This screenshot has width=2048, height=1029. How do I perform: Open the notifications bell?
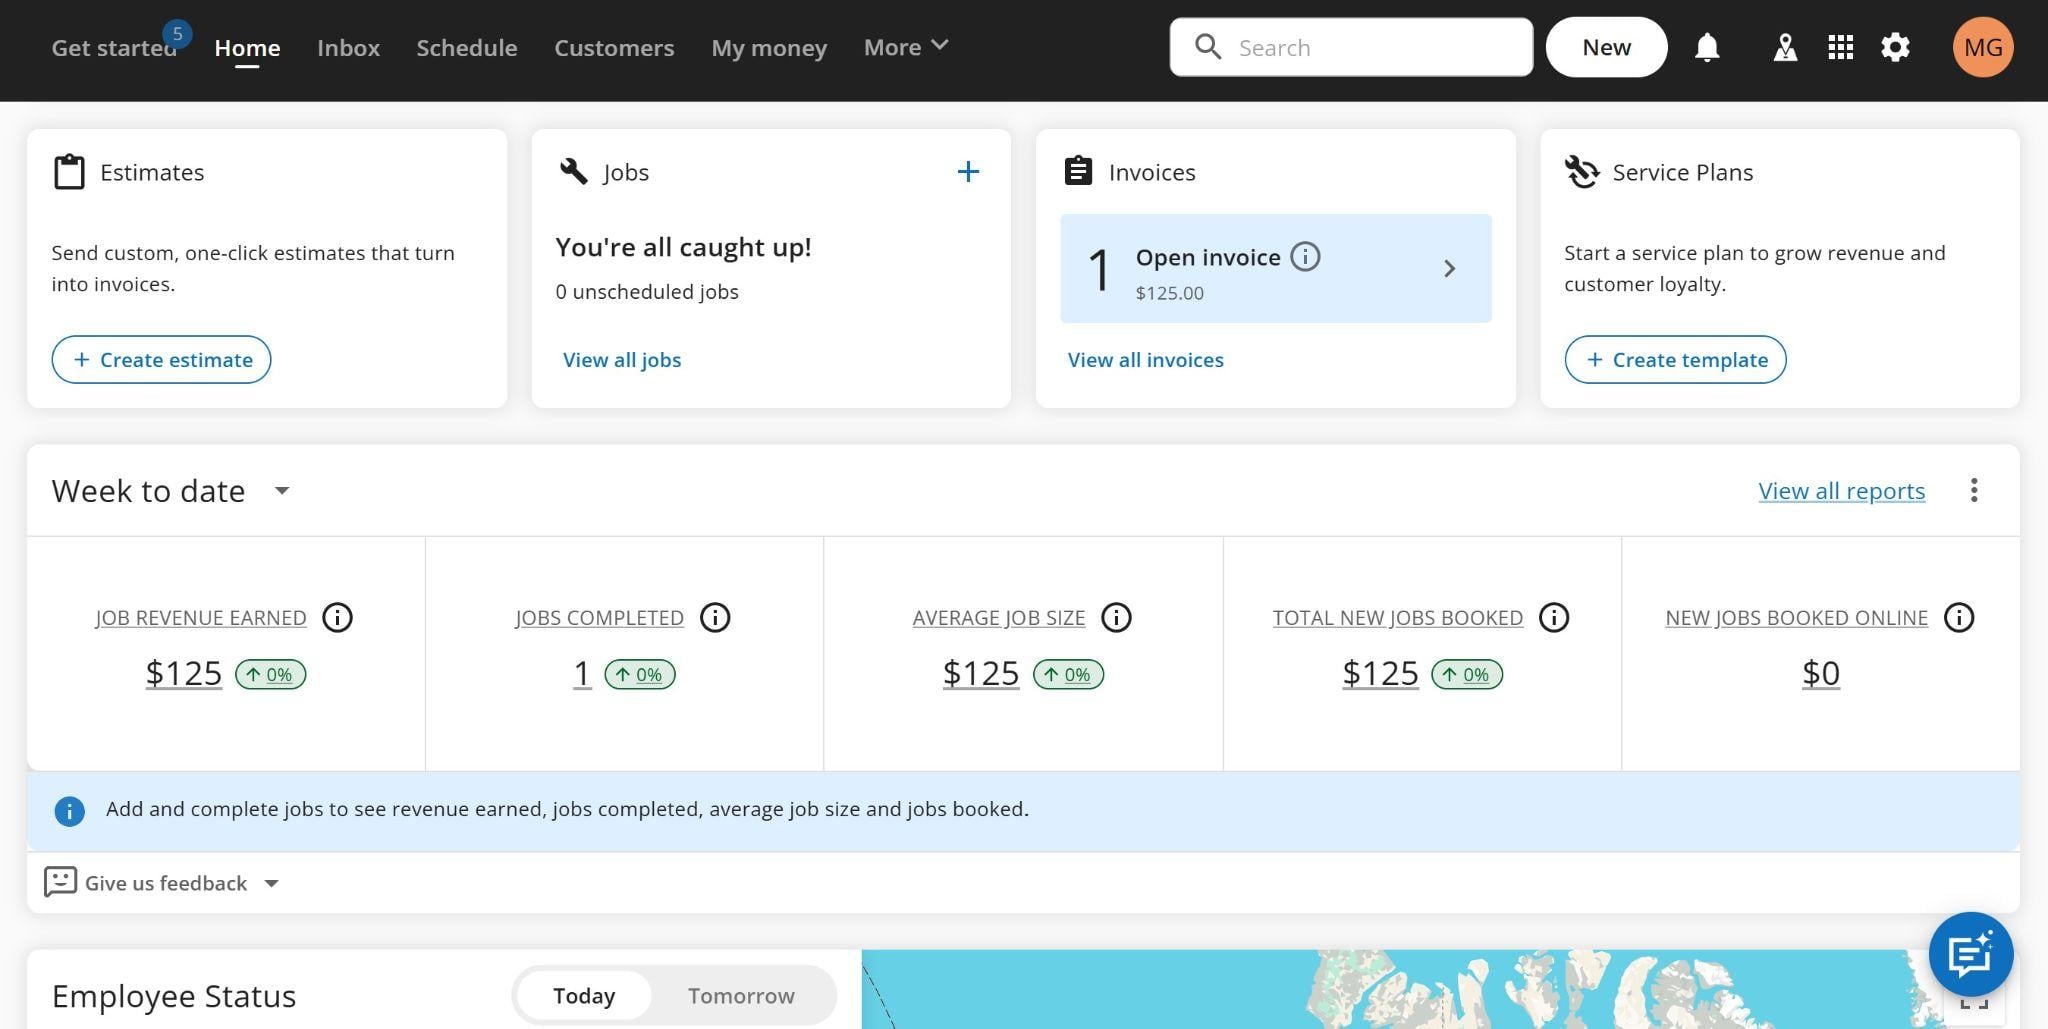point(1707,47)
